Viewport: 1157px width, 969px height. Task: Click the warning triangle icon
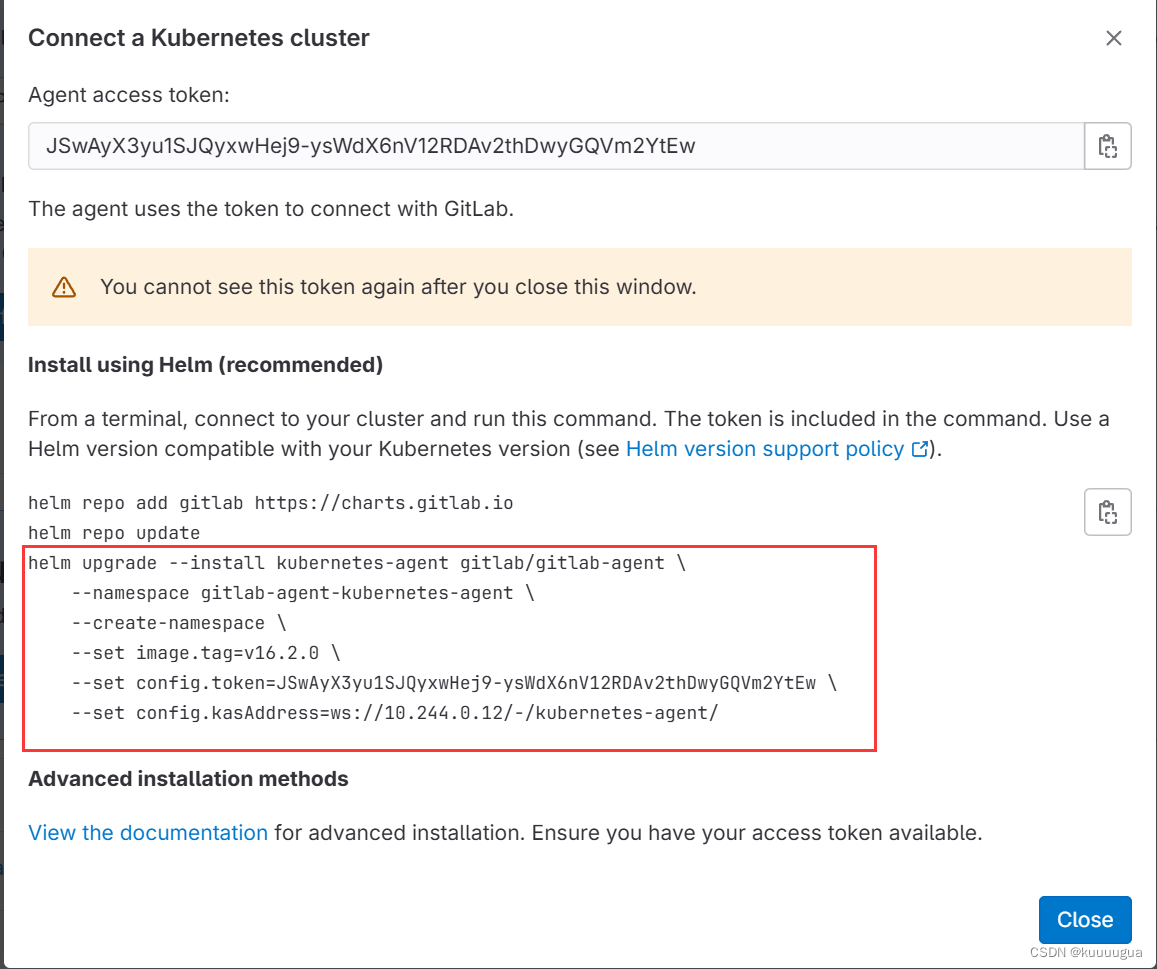64,287
